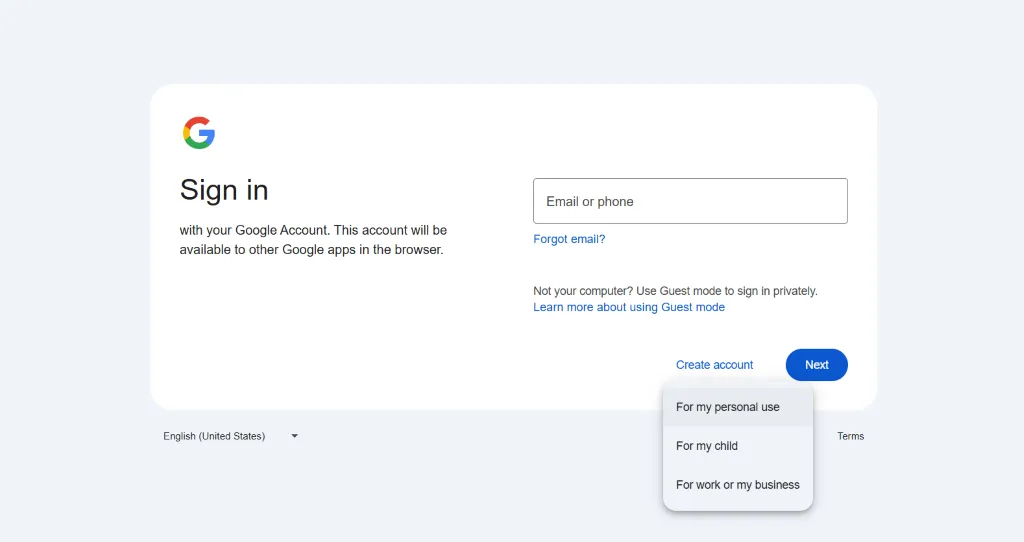Viewport: 1024px width, 542px height.
Task: Click the 'Create account' text label
Action: 714,365
